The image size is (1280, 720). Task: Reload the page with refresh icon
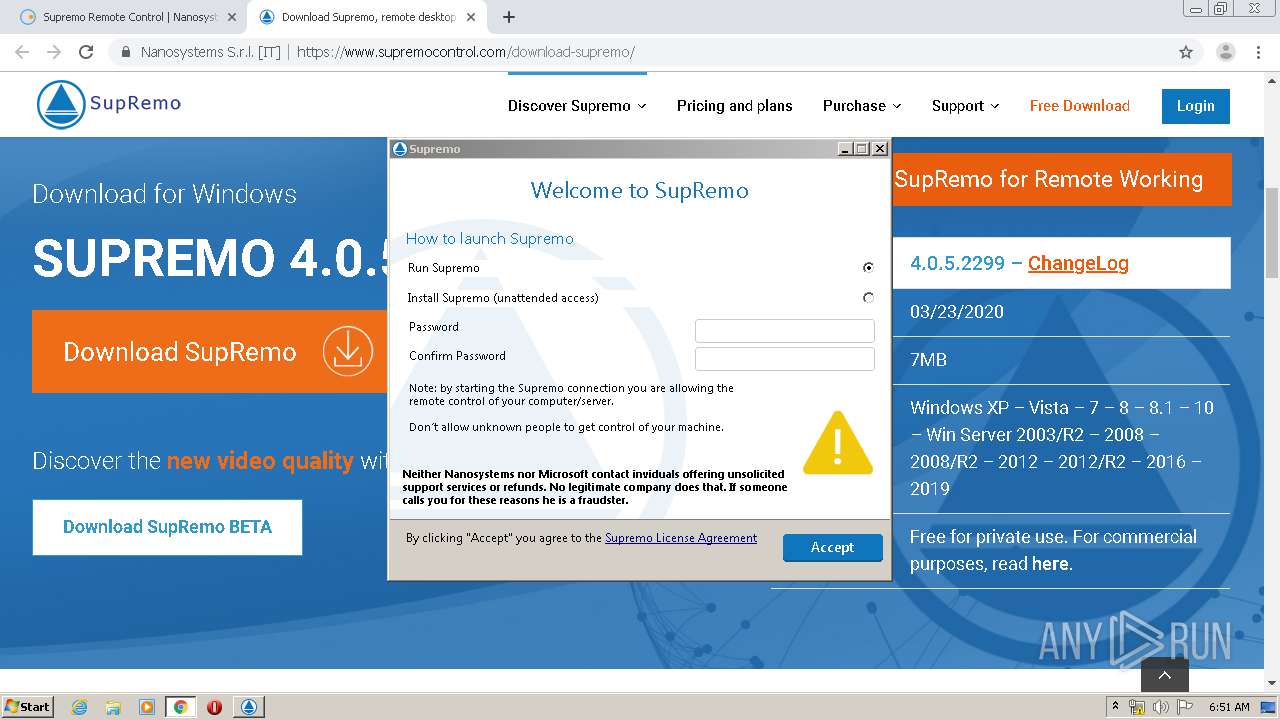click(x=86, y=52)
